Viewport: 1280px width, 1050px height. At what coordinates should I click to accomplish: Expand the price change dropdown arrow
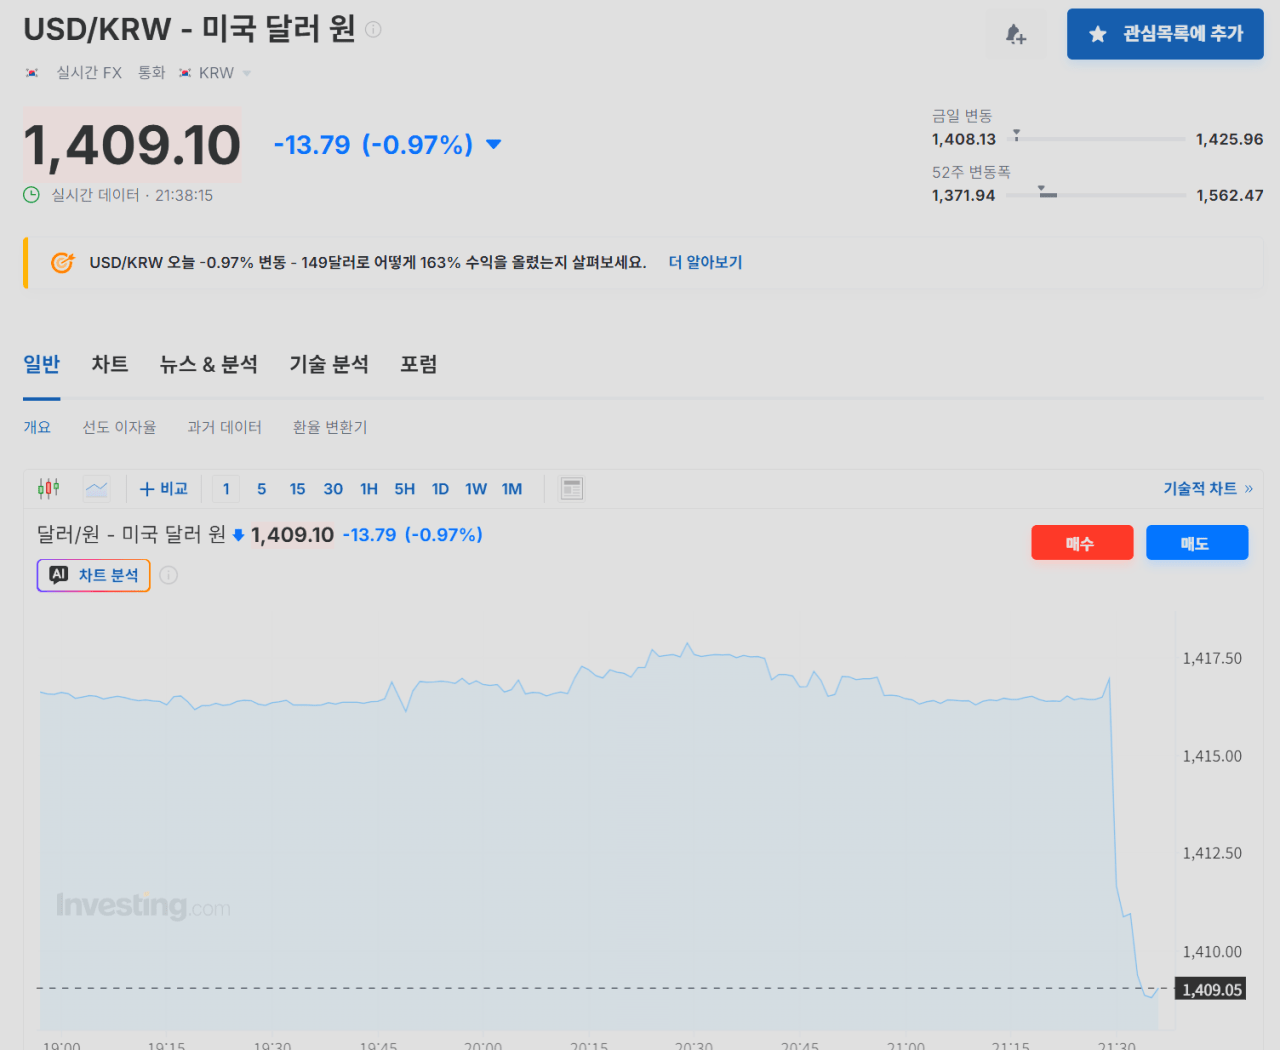tap(493, 144)
